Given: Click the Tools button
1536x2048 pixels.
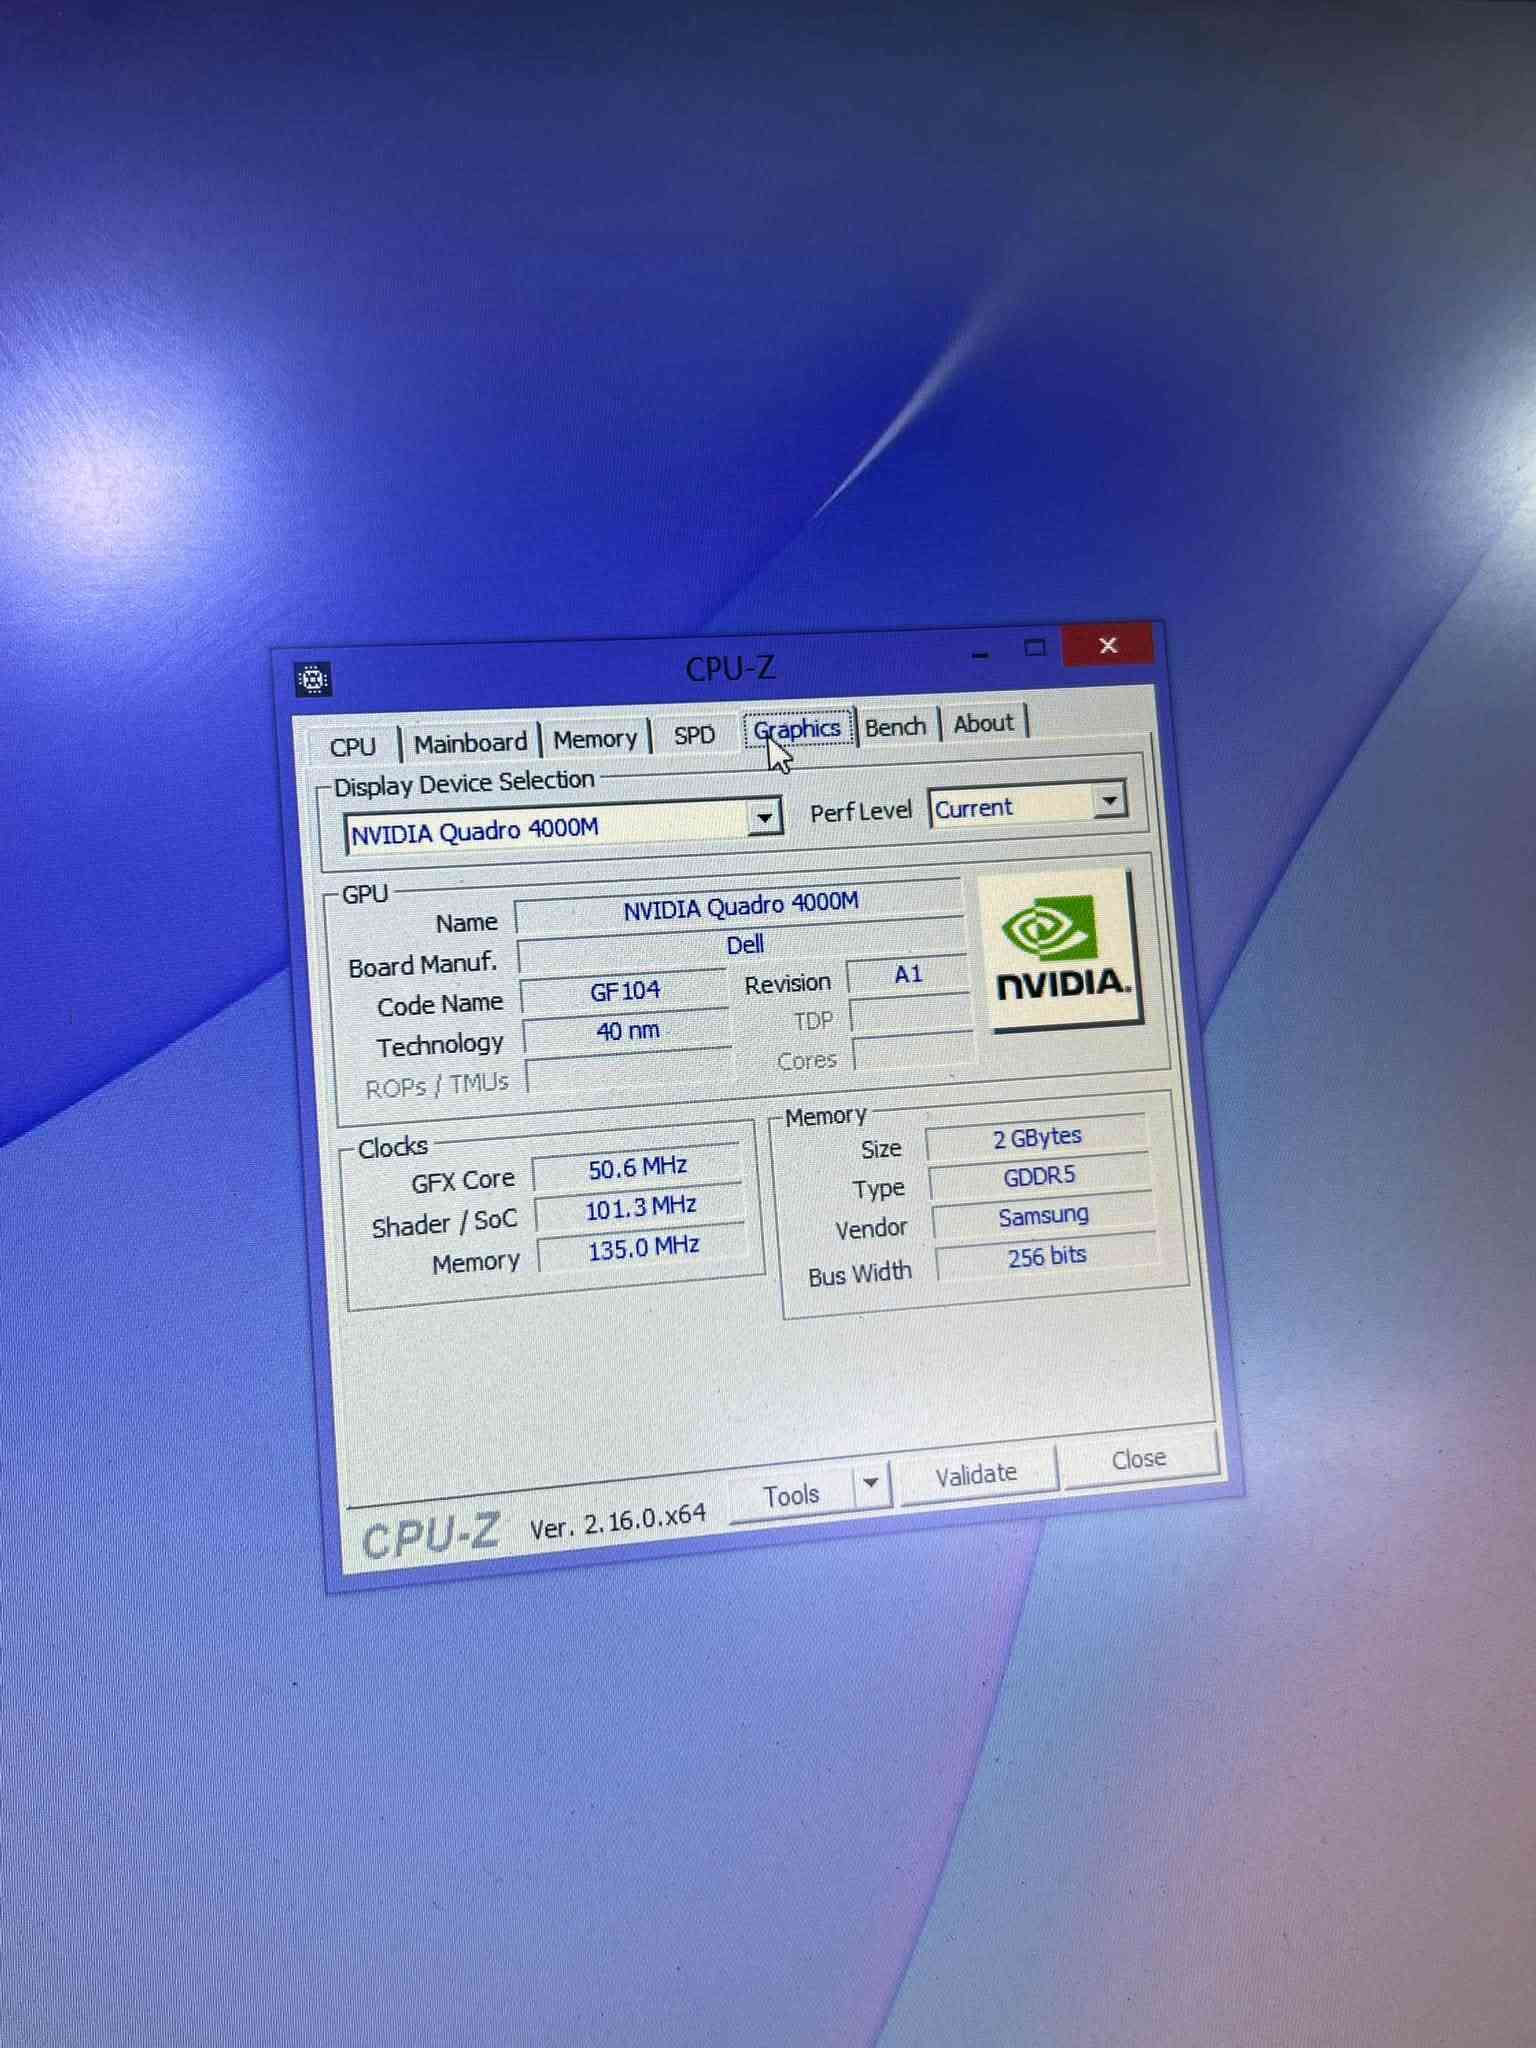Looking at the screenshot, I should point(791,1495).
